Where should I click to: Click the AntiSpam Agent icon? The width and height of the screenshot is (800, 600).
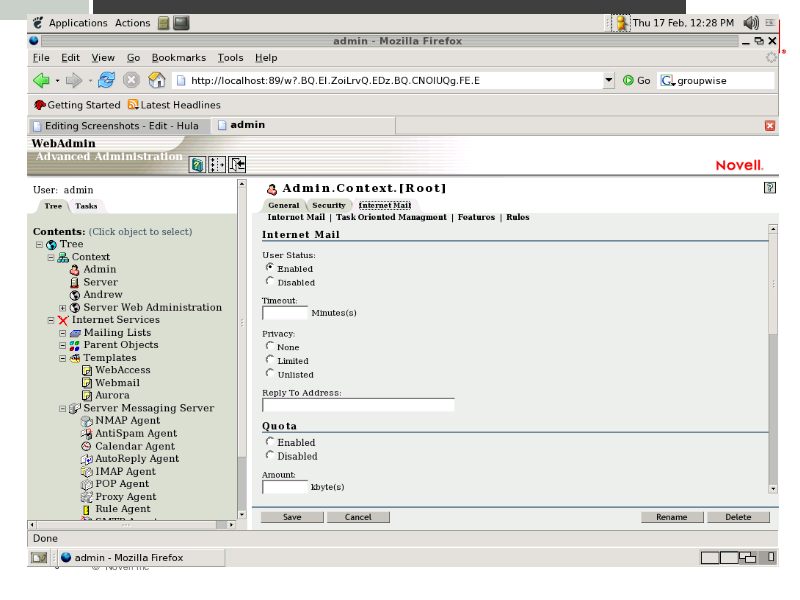click(x=87, y=434)
